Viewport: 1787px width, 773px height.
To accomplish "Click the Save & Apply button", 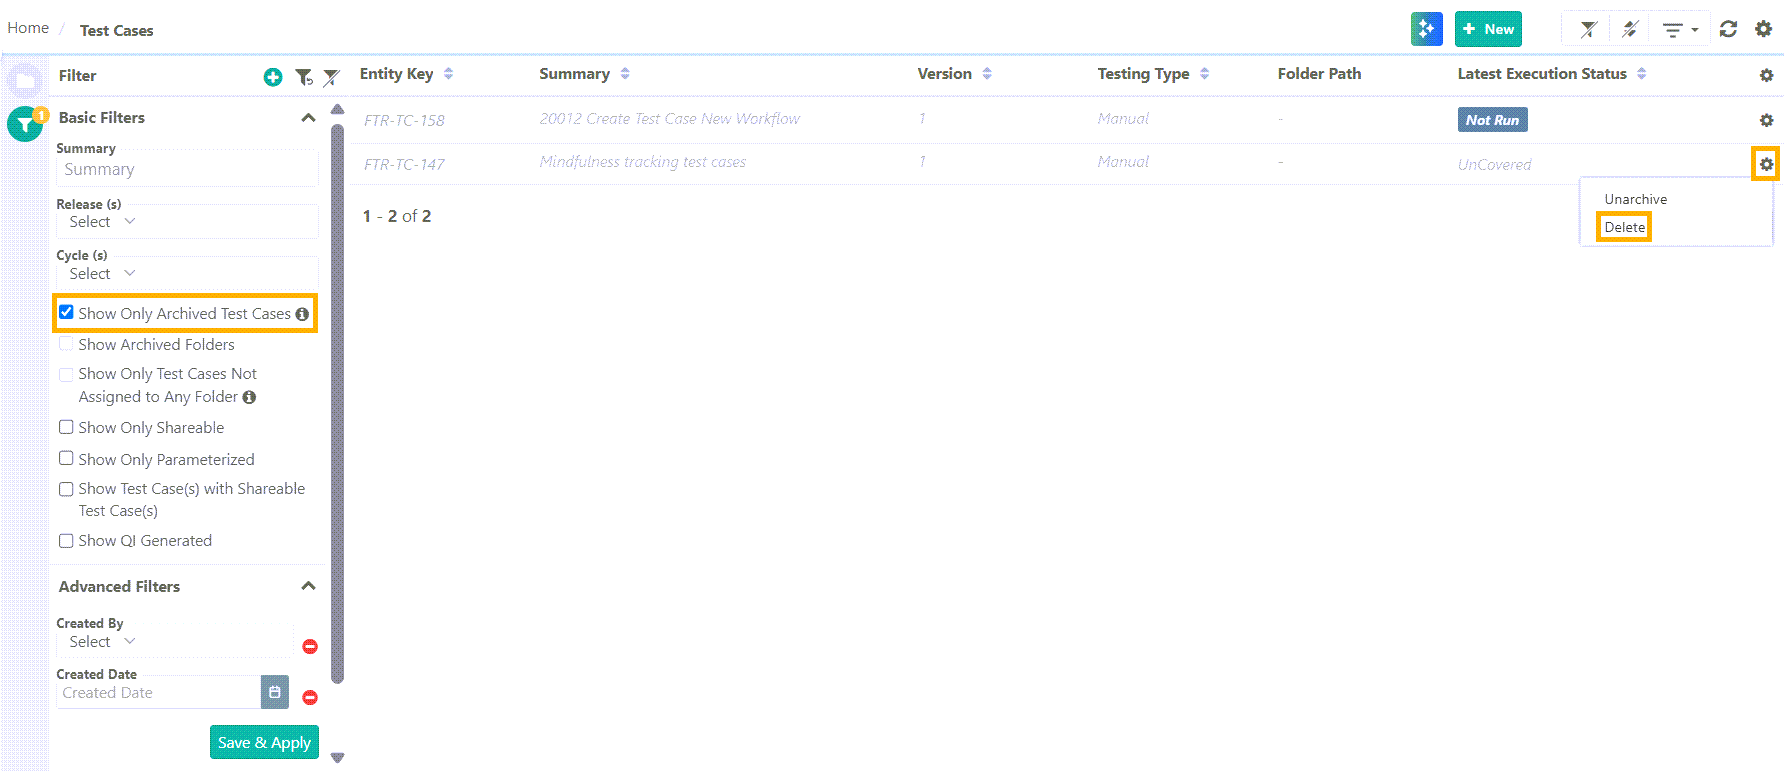I will pyautogui.click(x=264, y=742).
